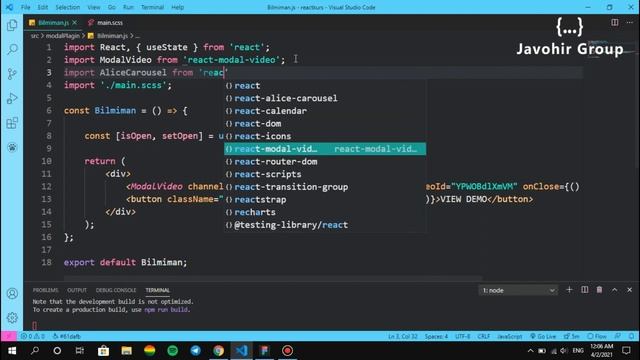This screenshot has height=360, width=640.
Task: Choose 'react-scripts' suggestion
Action: click(325, 174)
